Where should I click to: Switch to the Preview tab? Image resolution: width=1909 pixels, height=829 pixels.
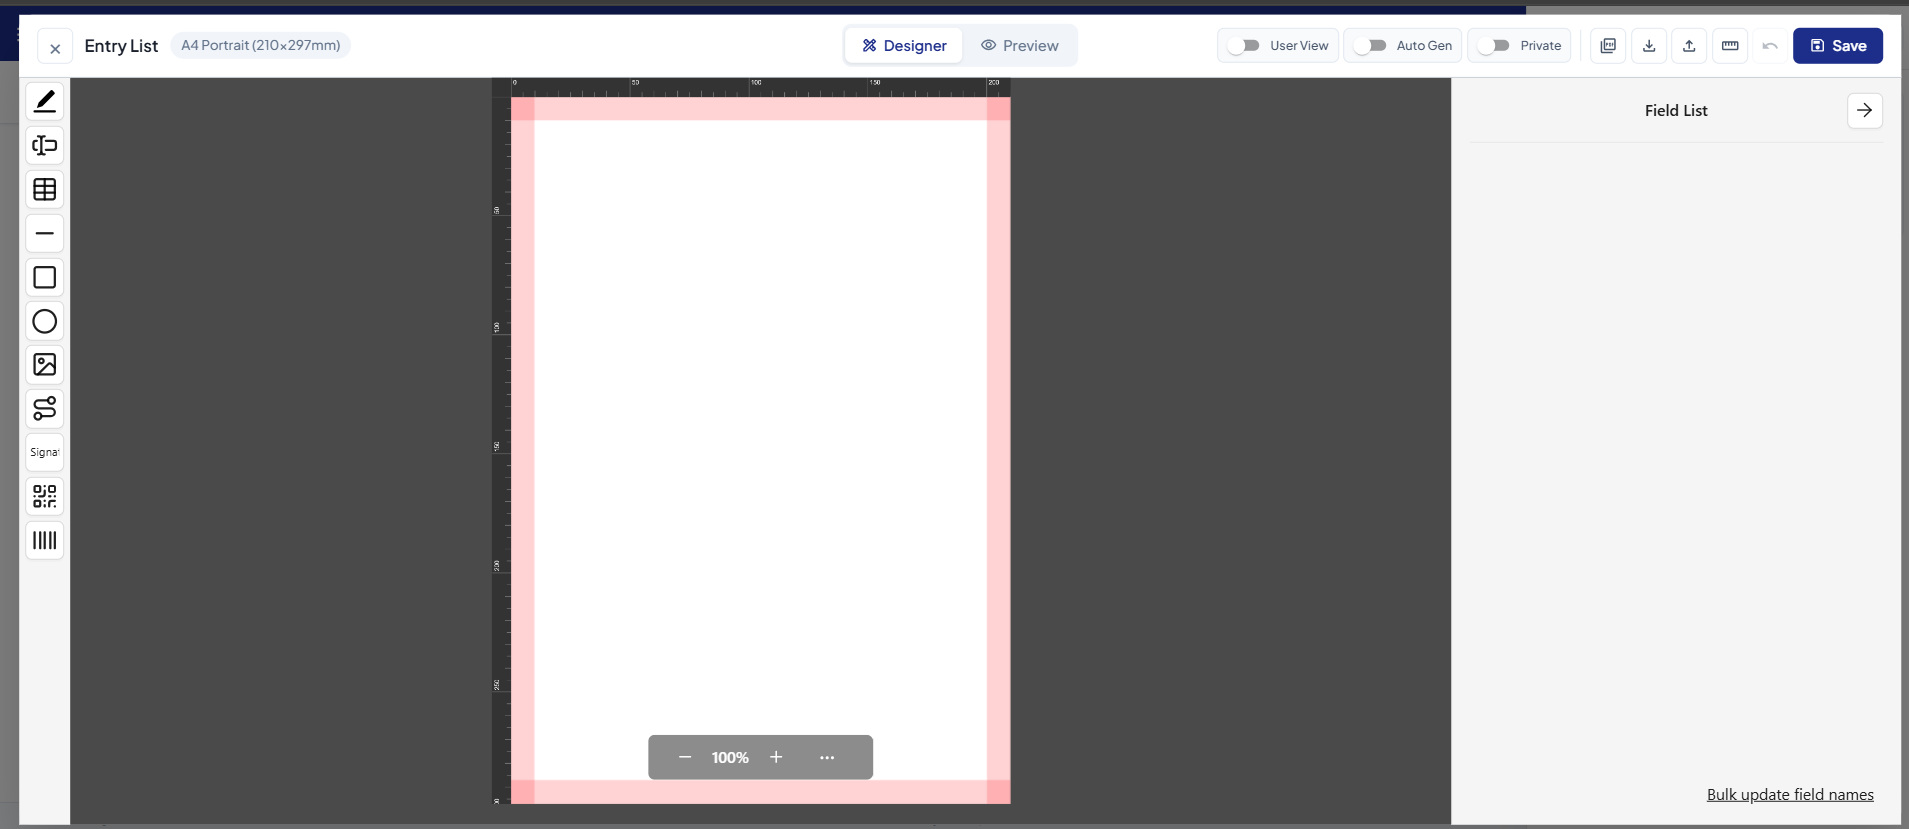pos(1020,46)
